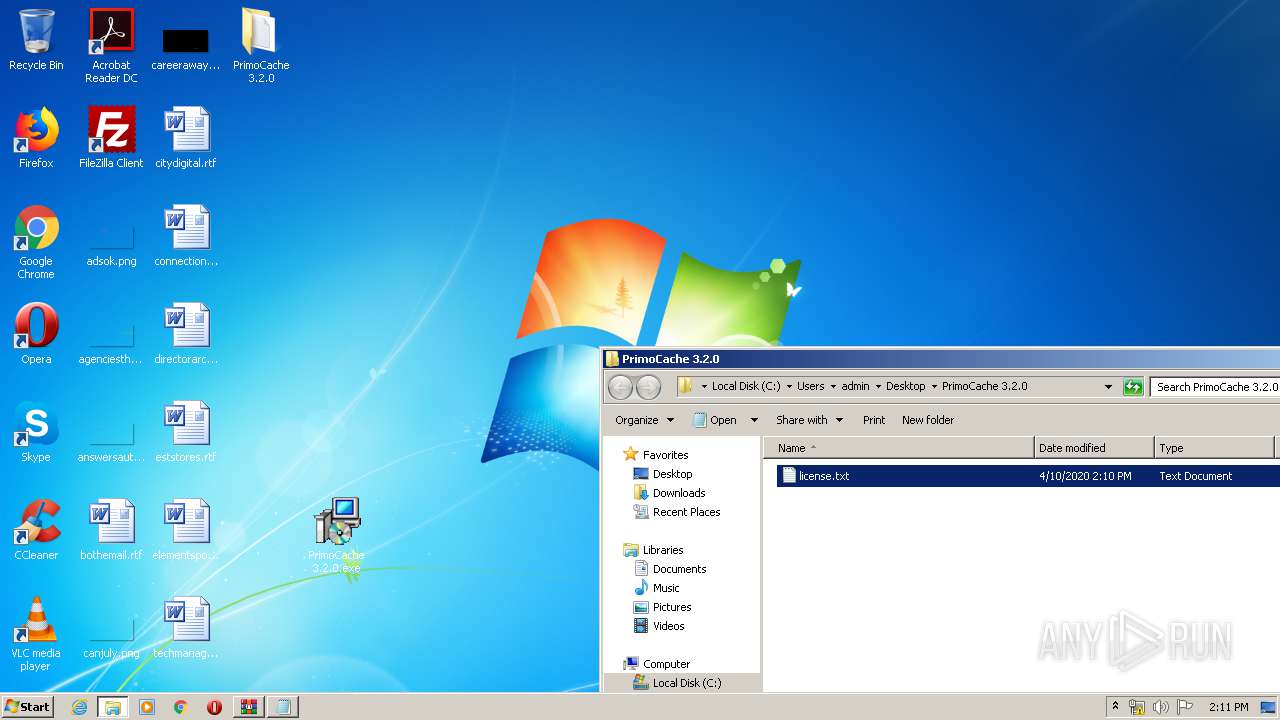Go back in Explorer navigation
The image size is (1280, 720).
[620, 387]
